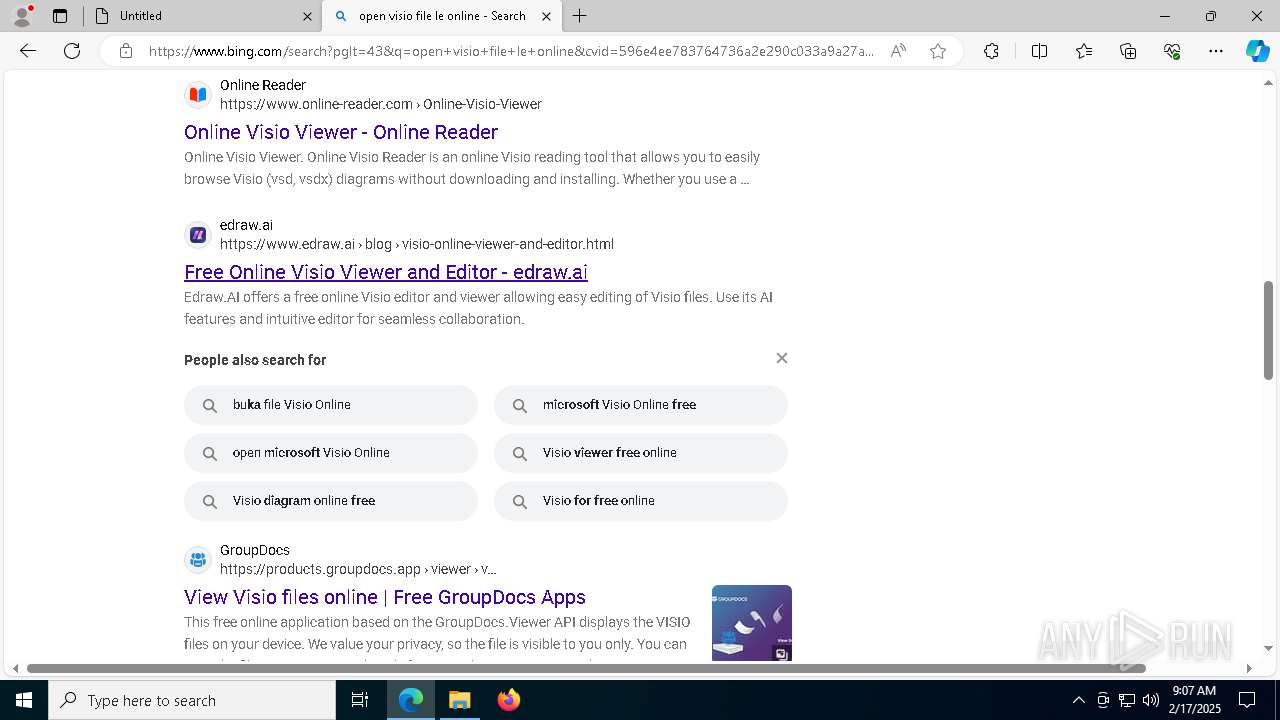Add page to favorites with star icon
The width and height of the screenshot is (1280, 720).
point(938,51)
